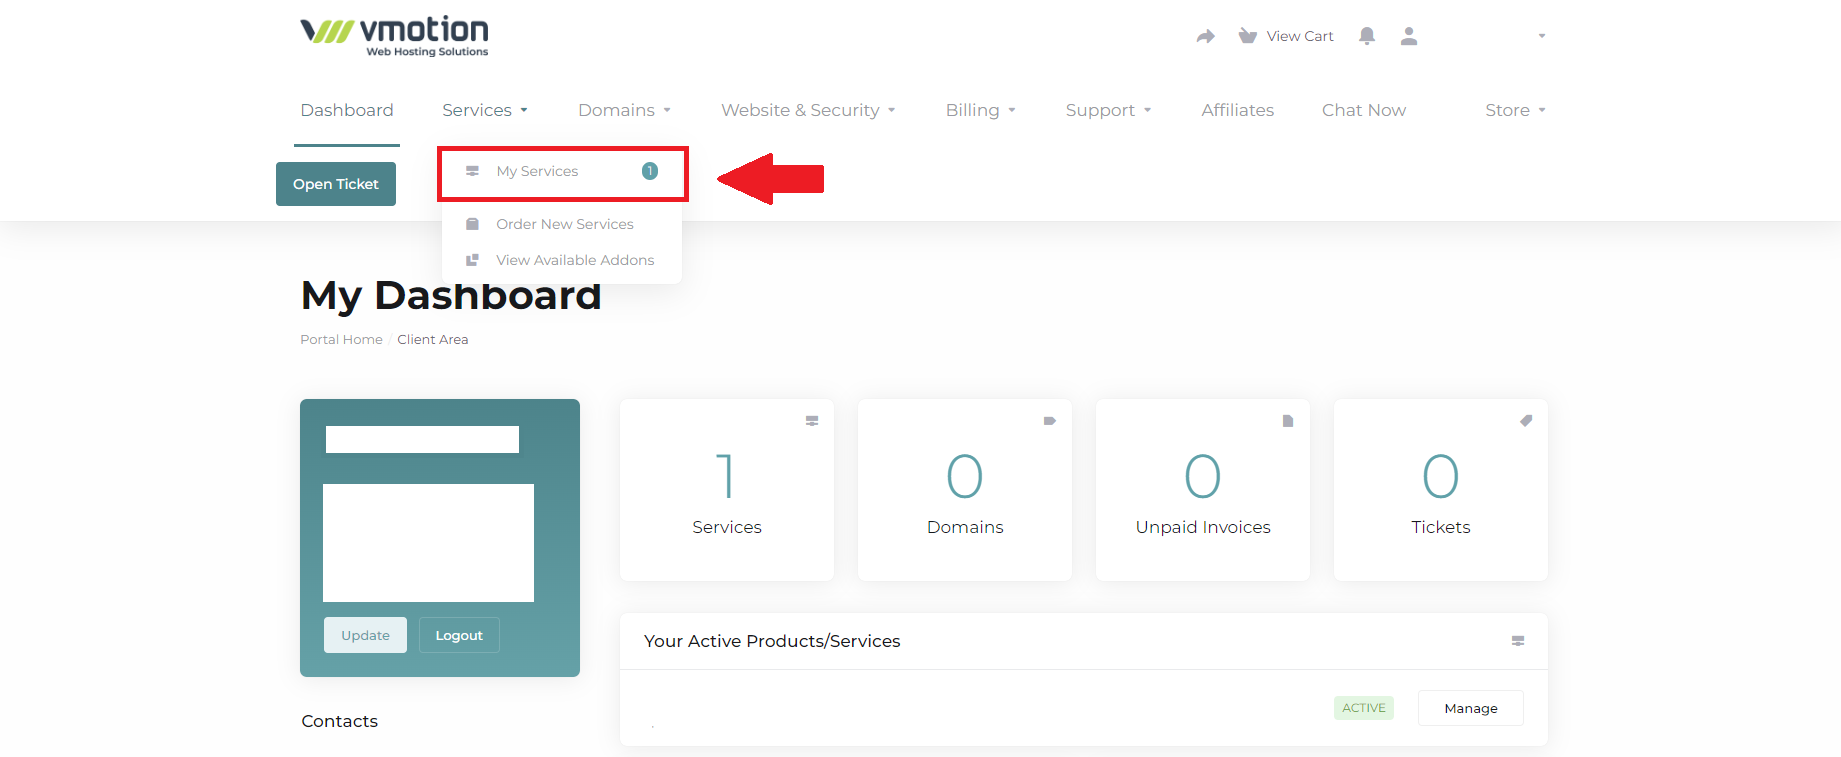This screenshot has height=757, width=1841.
Task: Click the Open Ticket button
Action: [x=336, y=184]
